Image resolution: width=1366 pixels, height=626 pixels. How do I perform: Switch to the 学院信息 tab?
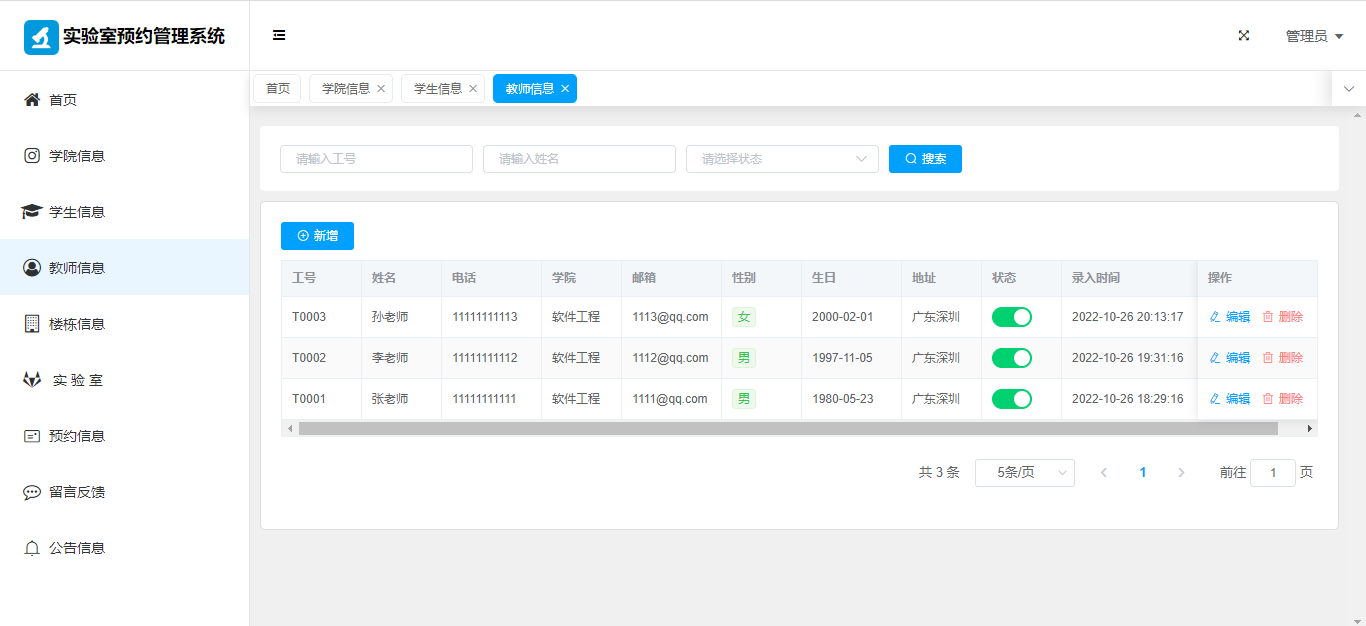[x=345, y=89]
